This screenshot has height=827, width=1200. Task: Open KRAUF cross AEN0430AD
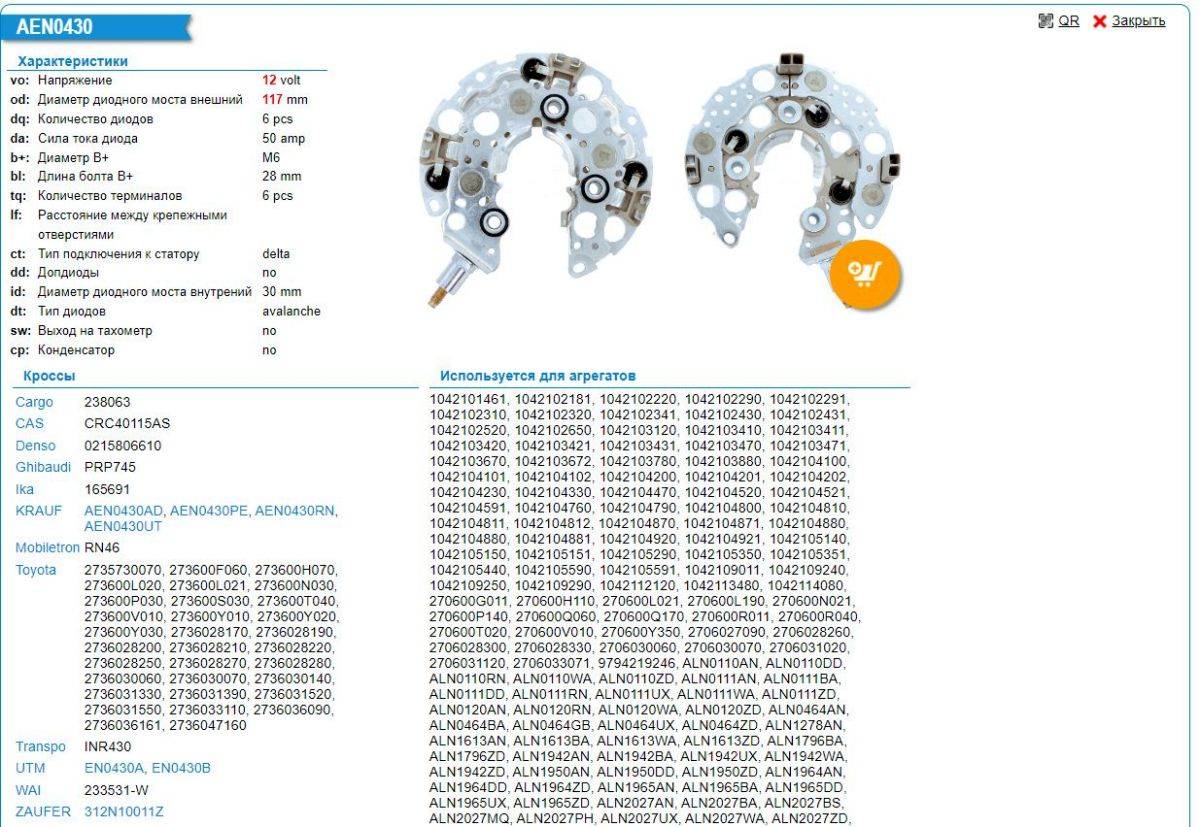tap(125, 511)
